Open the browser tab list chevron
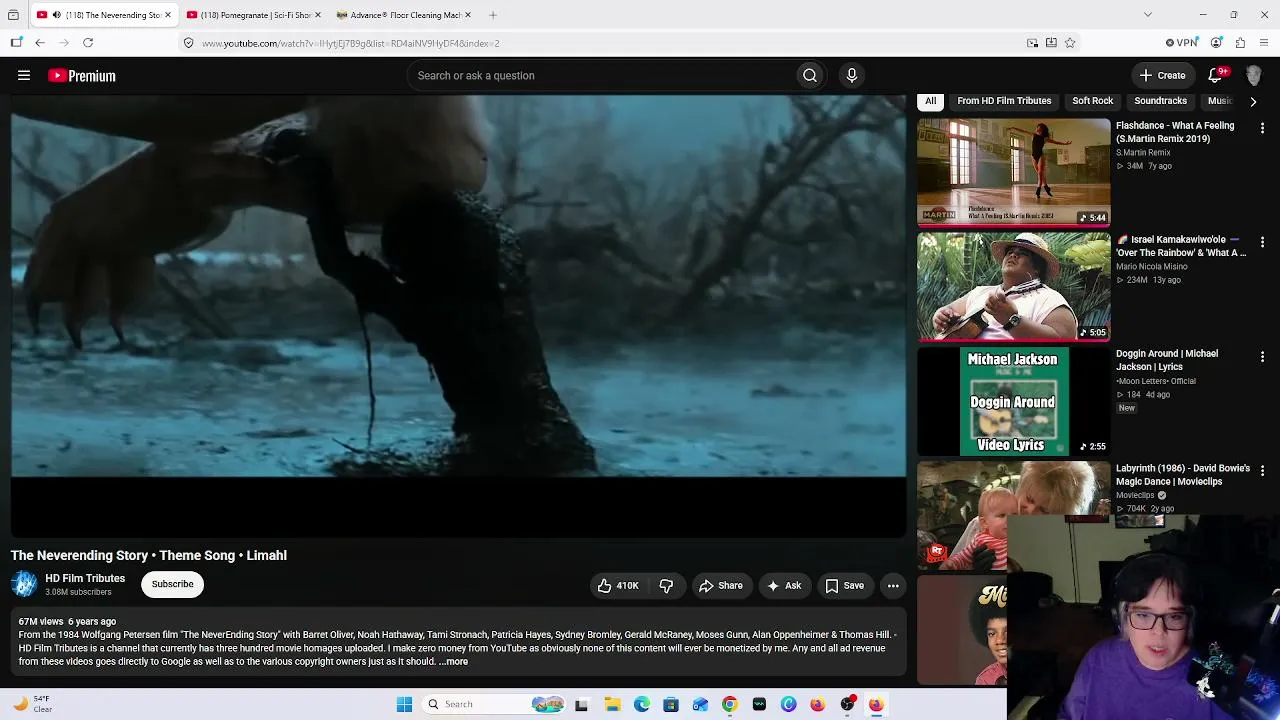 click(x=1148, y=15)
